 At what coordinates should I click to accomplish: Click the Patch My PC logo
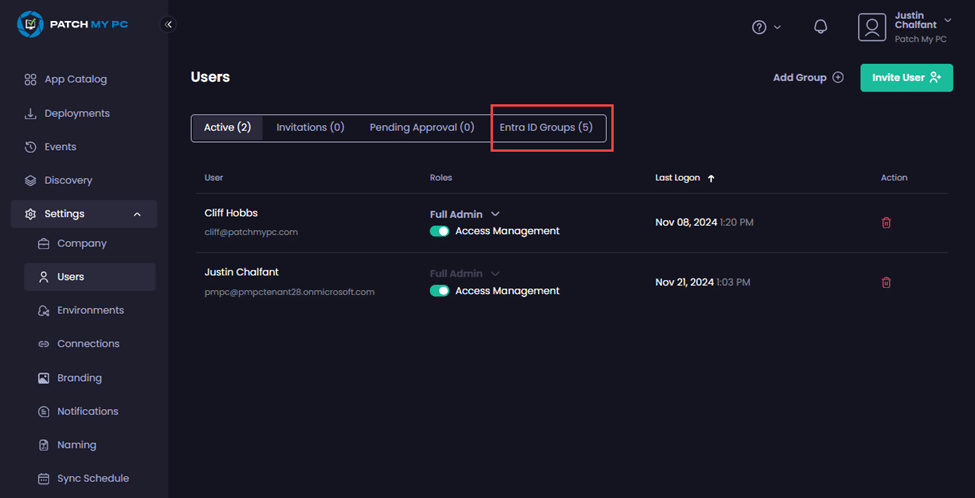point(80,24)
